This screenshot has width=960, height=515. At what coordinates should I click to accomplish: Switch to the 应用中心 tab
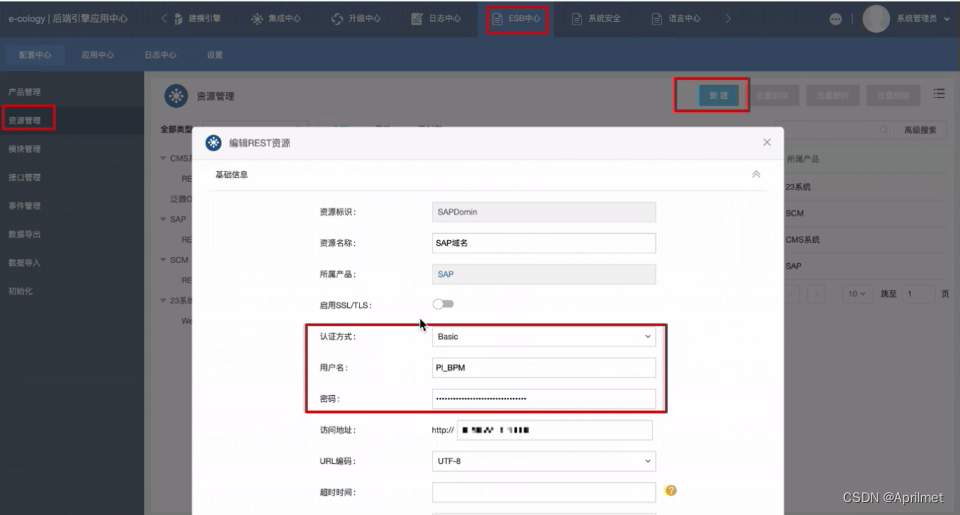tap(97, 55)
